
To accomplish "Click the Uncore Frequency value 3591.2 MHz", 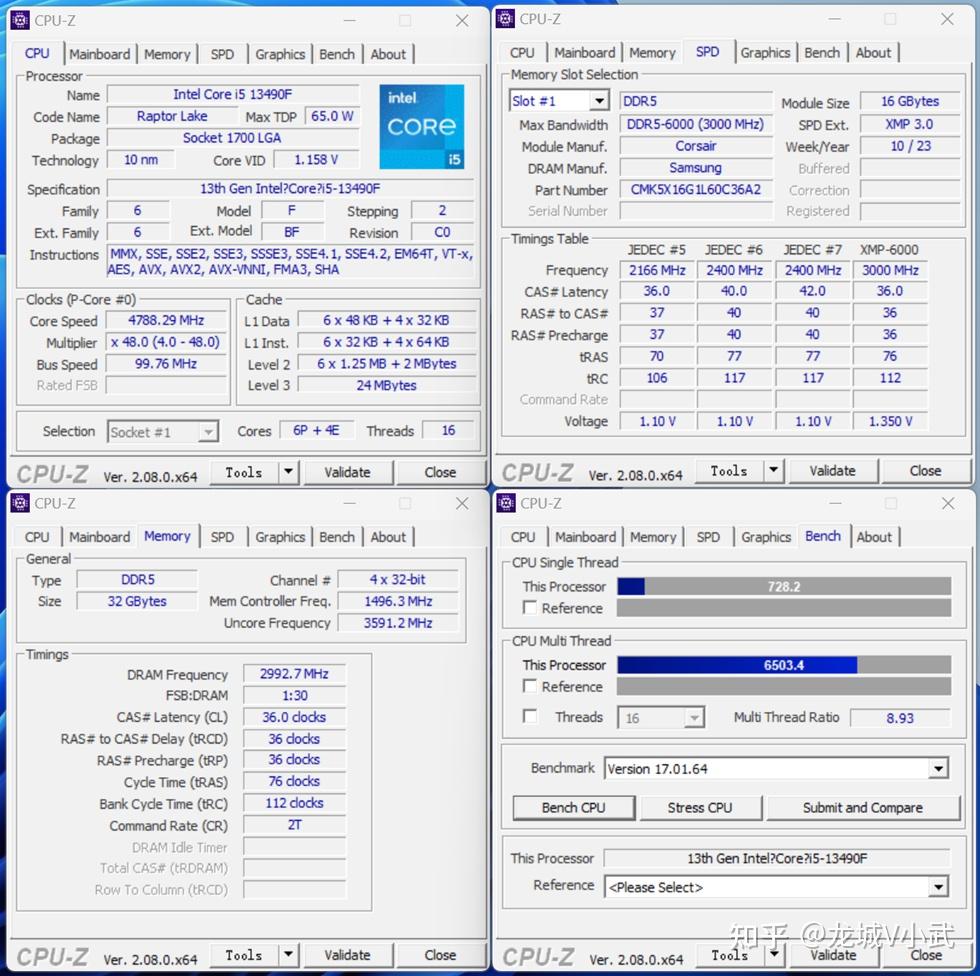I will [398, 623].
